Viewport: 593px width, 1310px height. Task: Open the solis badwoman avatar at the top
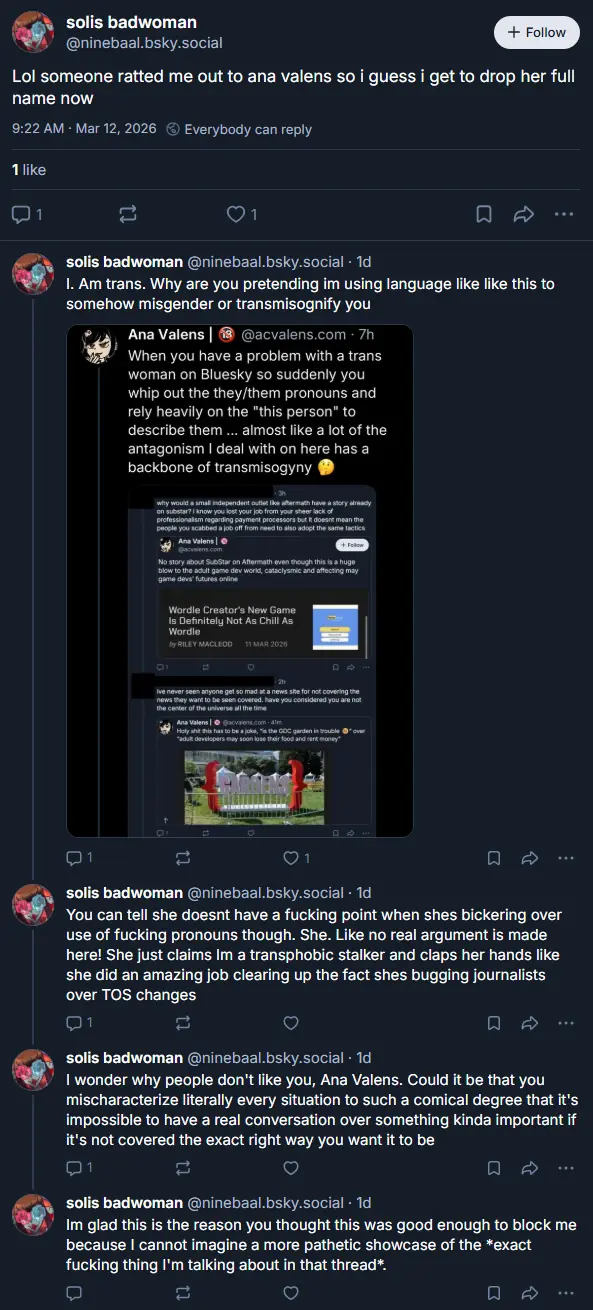tap(33, 33)
